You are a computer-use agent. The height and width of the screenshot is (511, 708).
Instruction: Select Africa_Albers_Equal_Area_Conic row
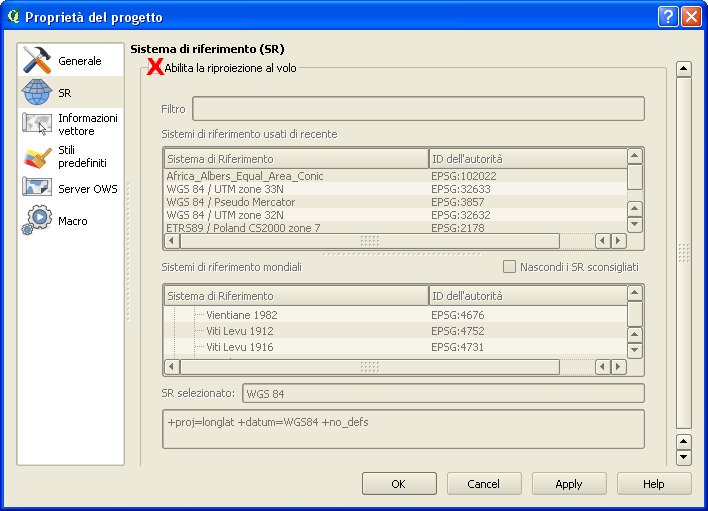click(245, 176)
